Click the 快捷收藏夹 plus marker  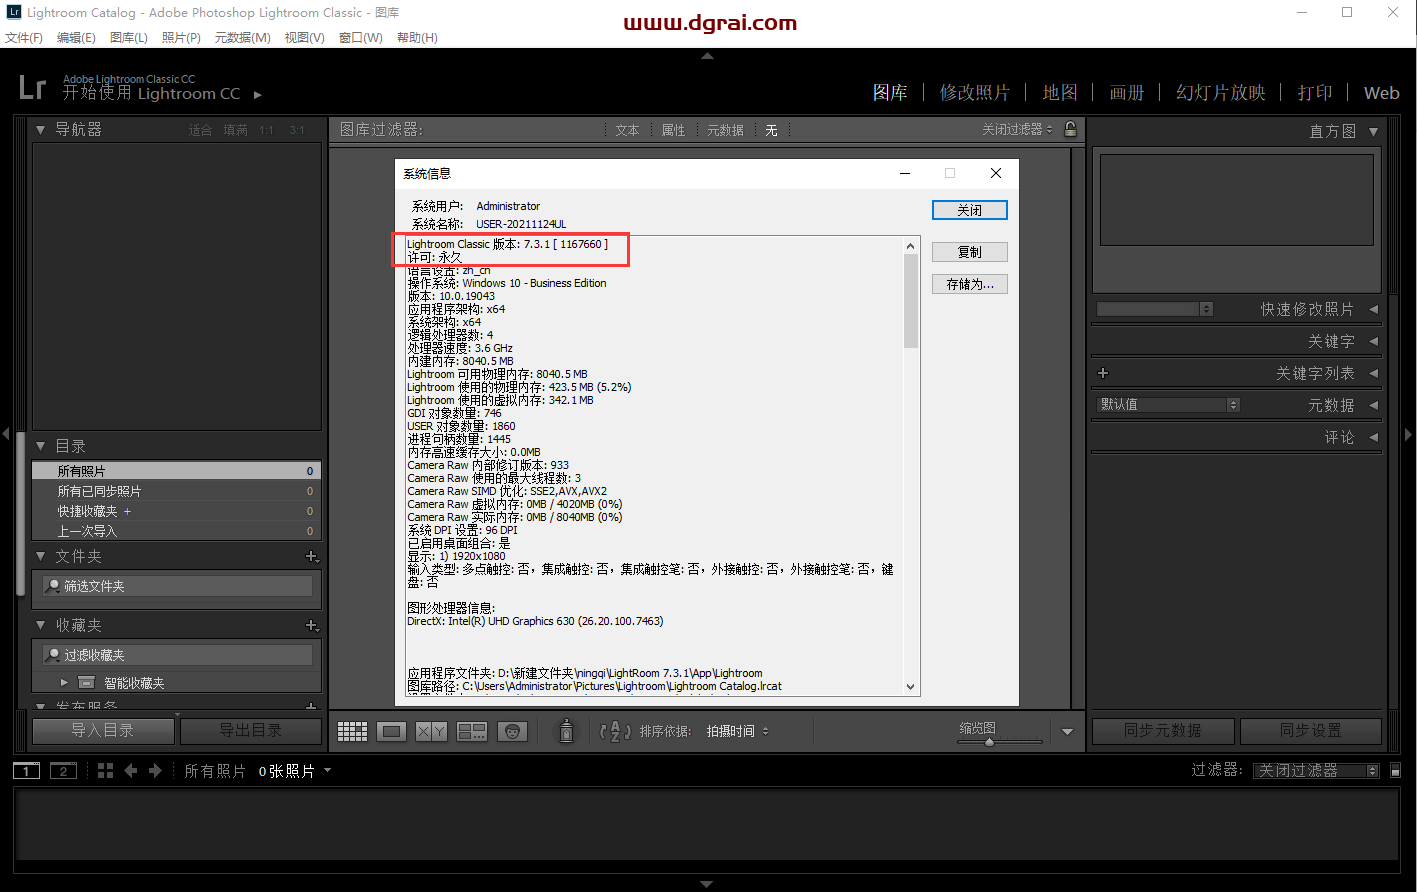(127, 511)
